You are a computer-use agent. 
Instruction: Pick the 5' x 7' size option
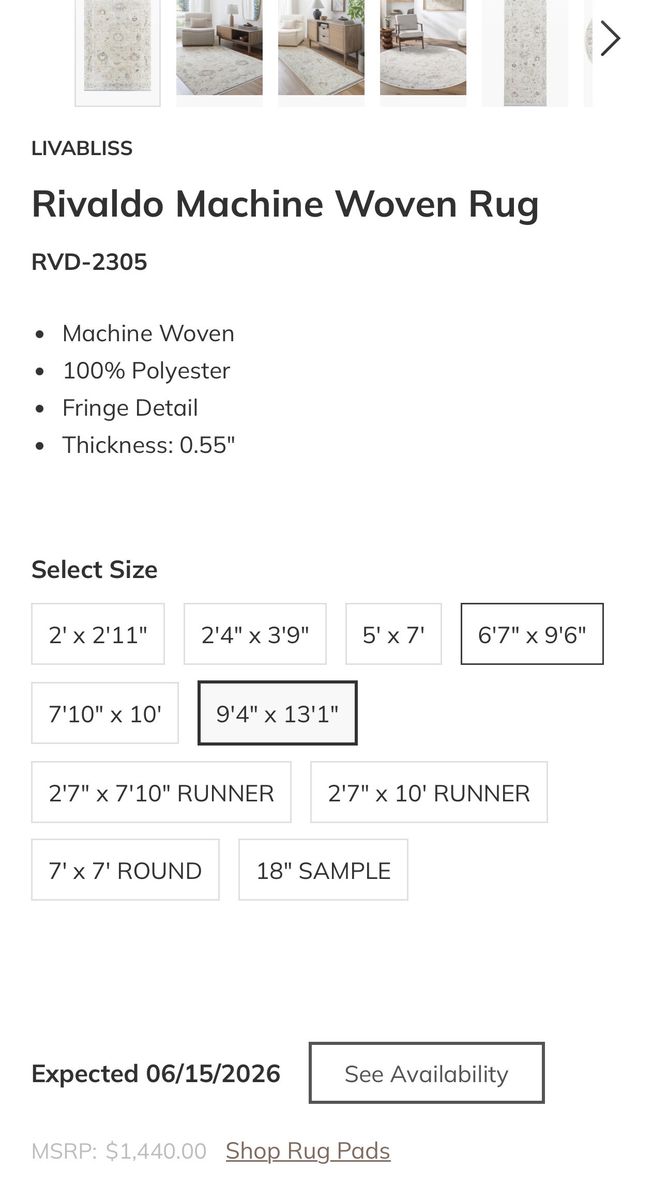pos(393,634)
